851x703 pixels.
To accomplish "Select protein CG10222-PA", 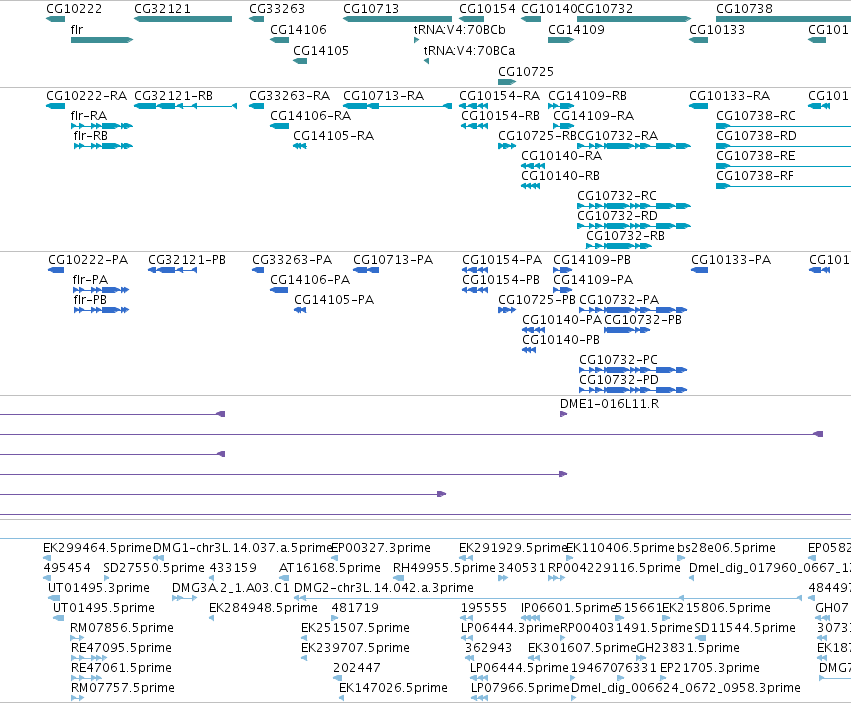I will pyautogui.click(x=88, y=260).
